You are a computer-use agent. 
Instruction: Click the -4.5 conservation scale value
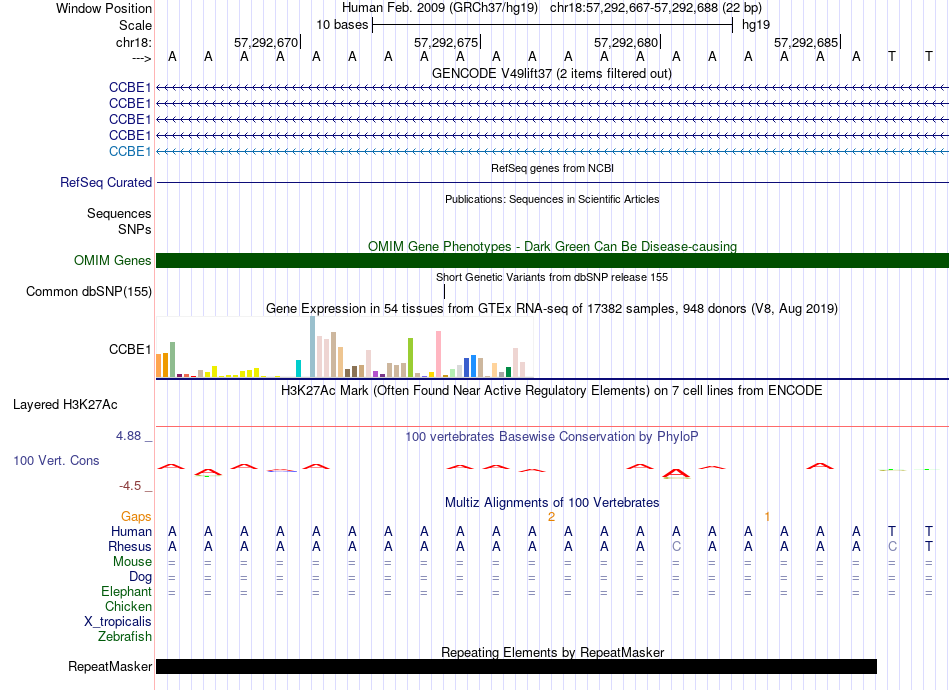(130, 486)
